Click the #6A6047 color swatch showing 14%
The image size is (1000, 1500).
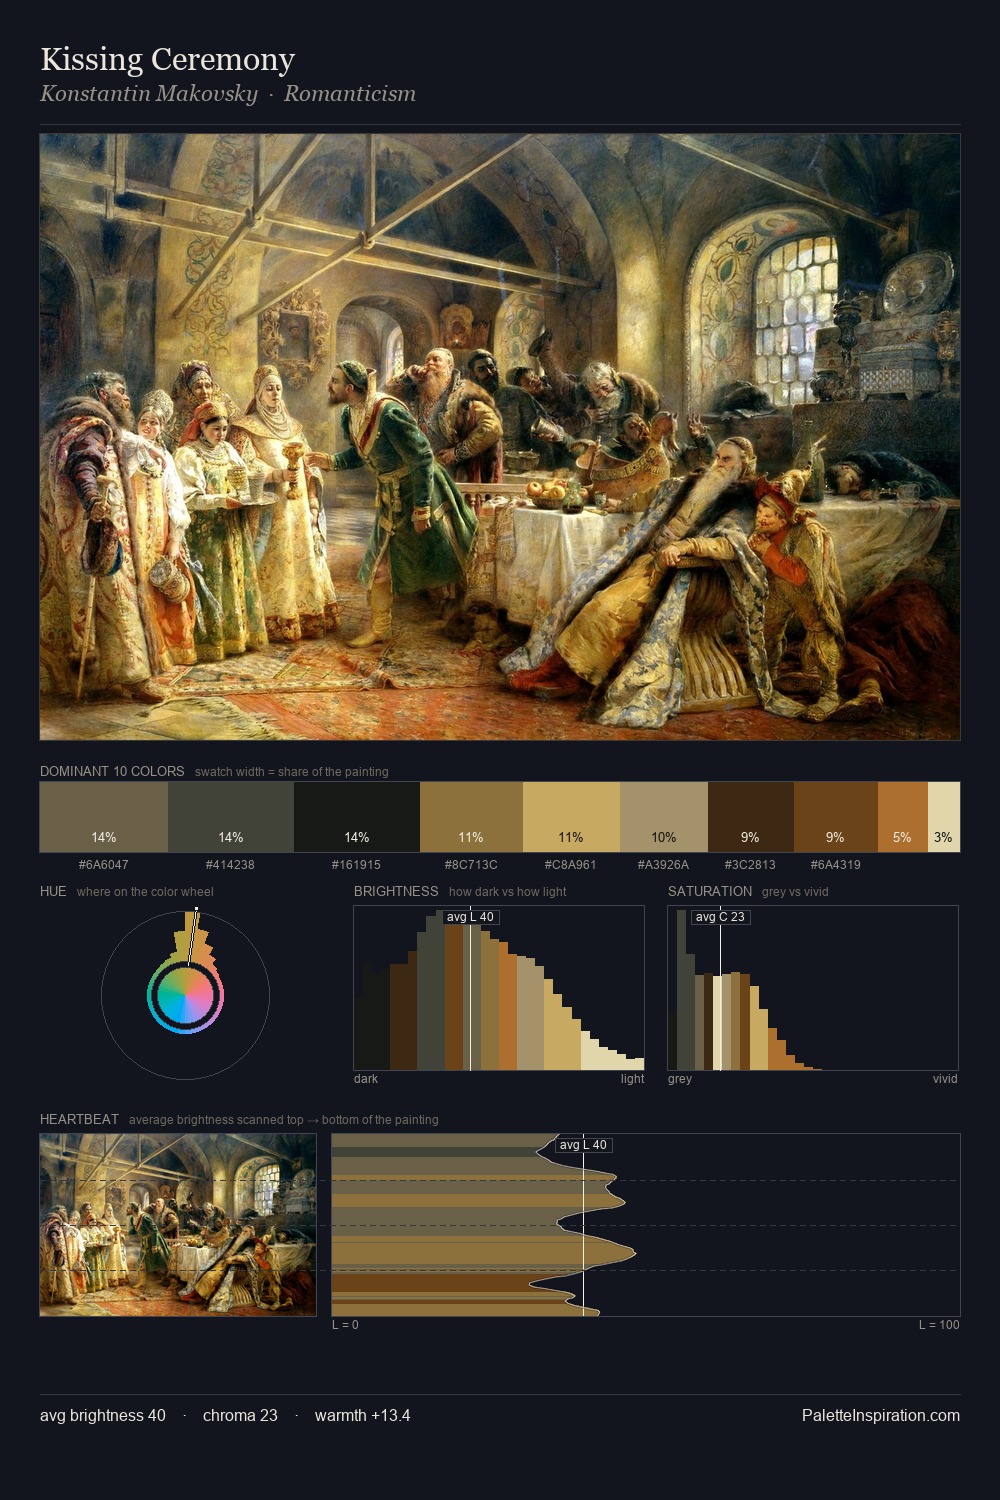tap(104, 817)
